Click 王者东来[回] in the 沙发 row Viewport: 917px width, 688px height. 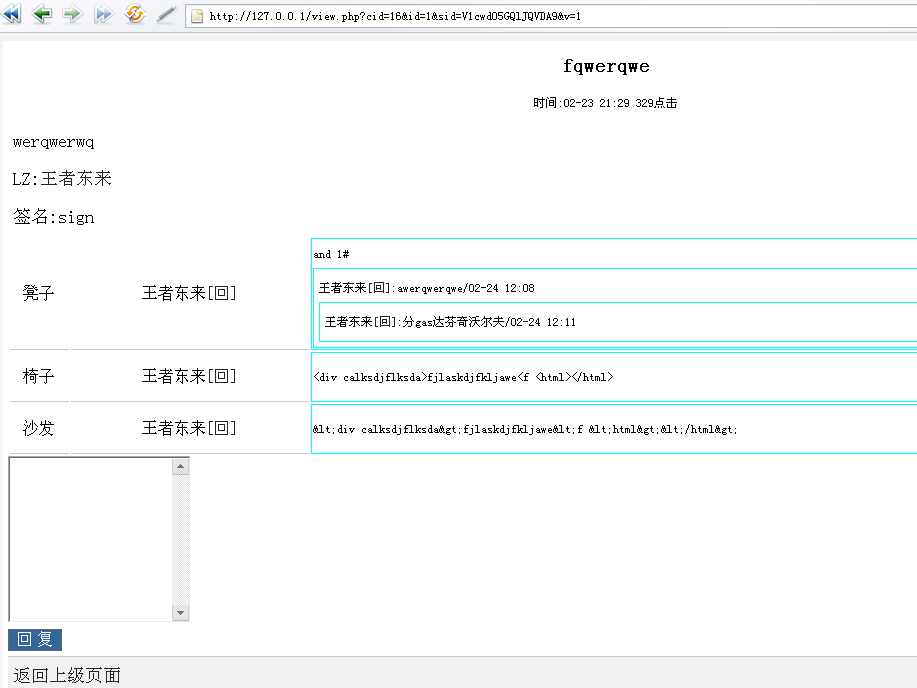(189, 428)
